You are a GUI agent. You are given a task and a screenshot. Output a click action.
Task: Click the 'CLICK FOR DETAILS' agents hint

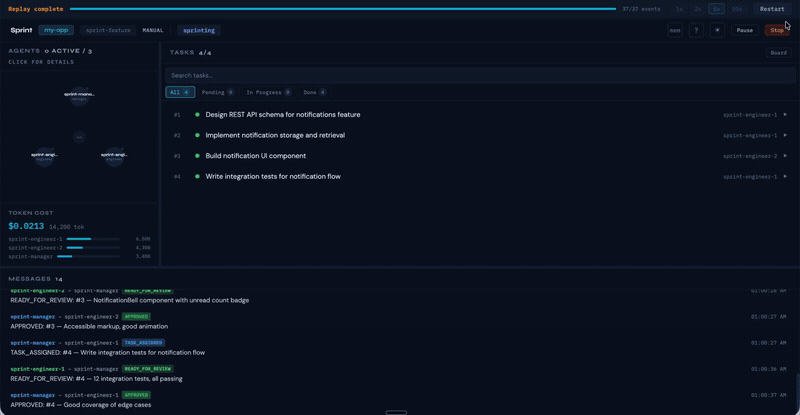[x=41, y=62]
